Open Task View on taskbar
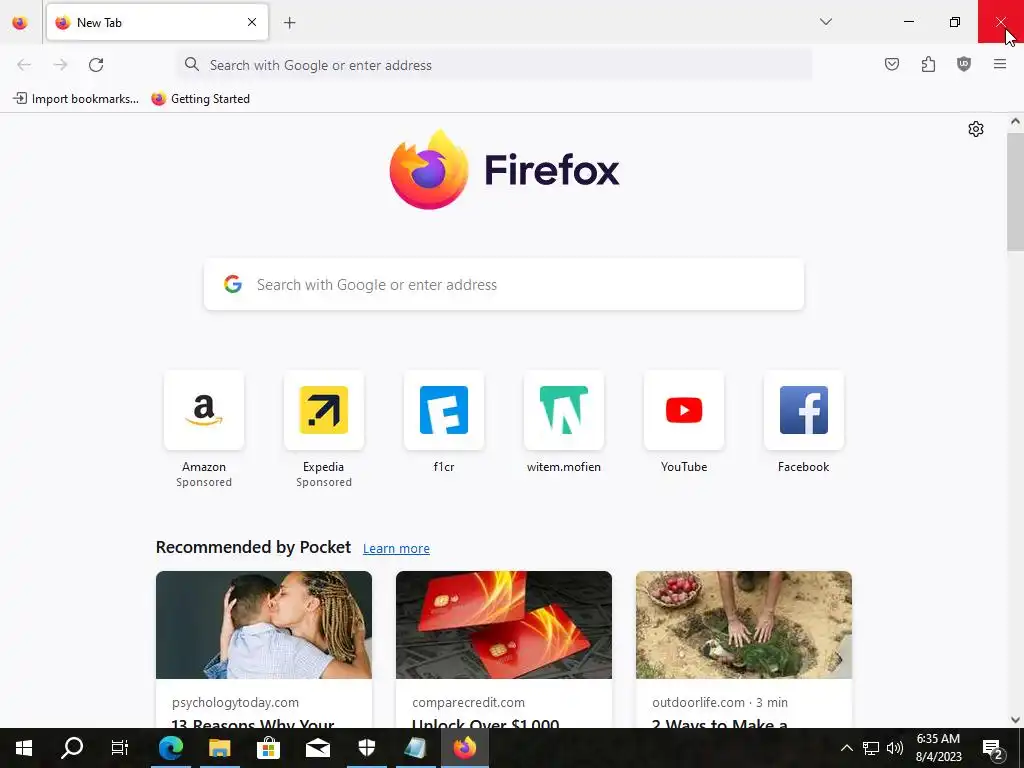 [120, 748]
